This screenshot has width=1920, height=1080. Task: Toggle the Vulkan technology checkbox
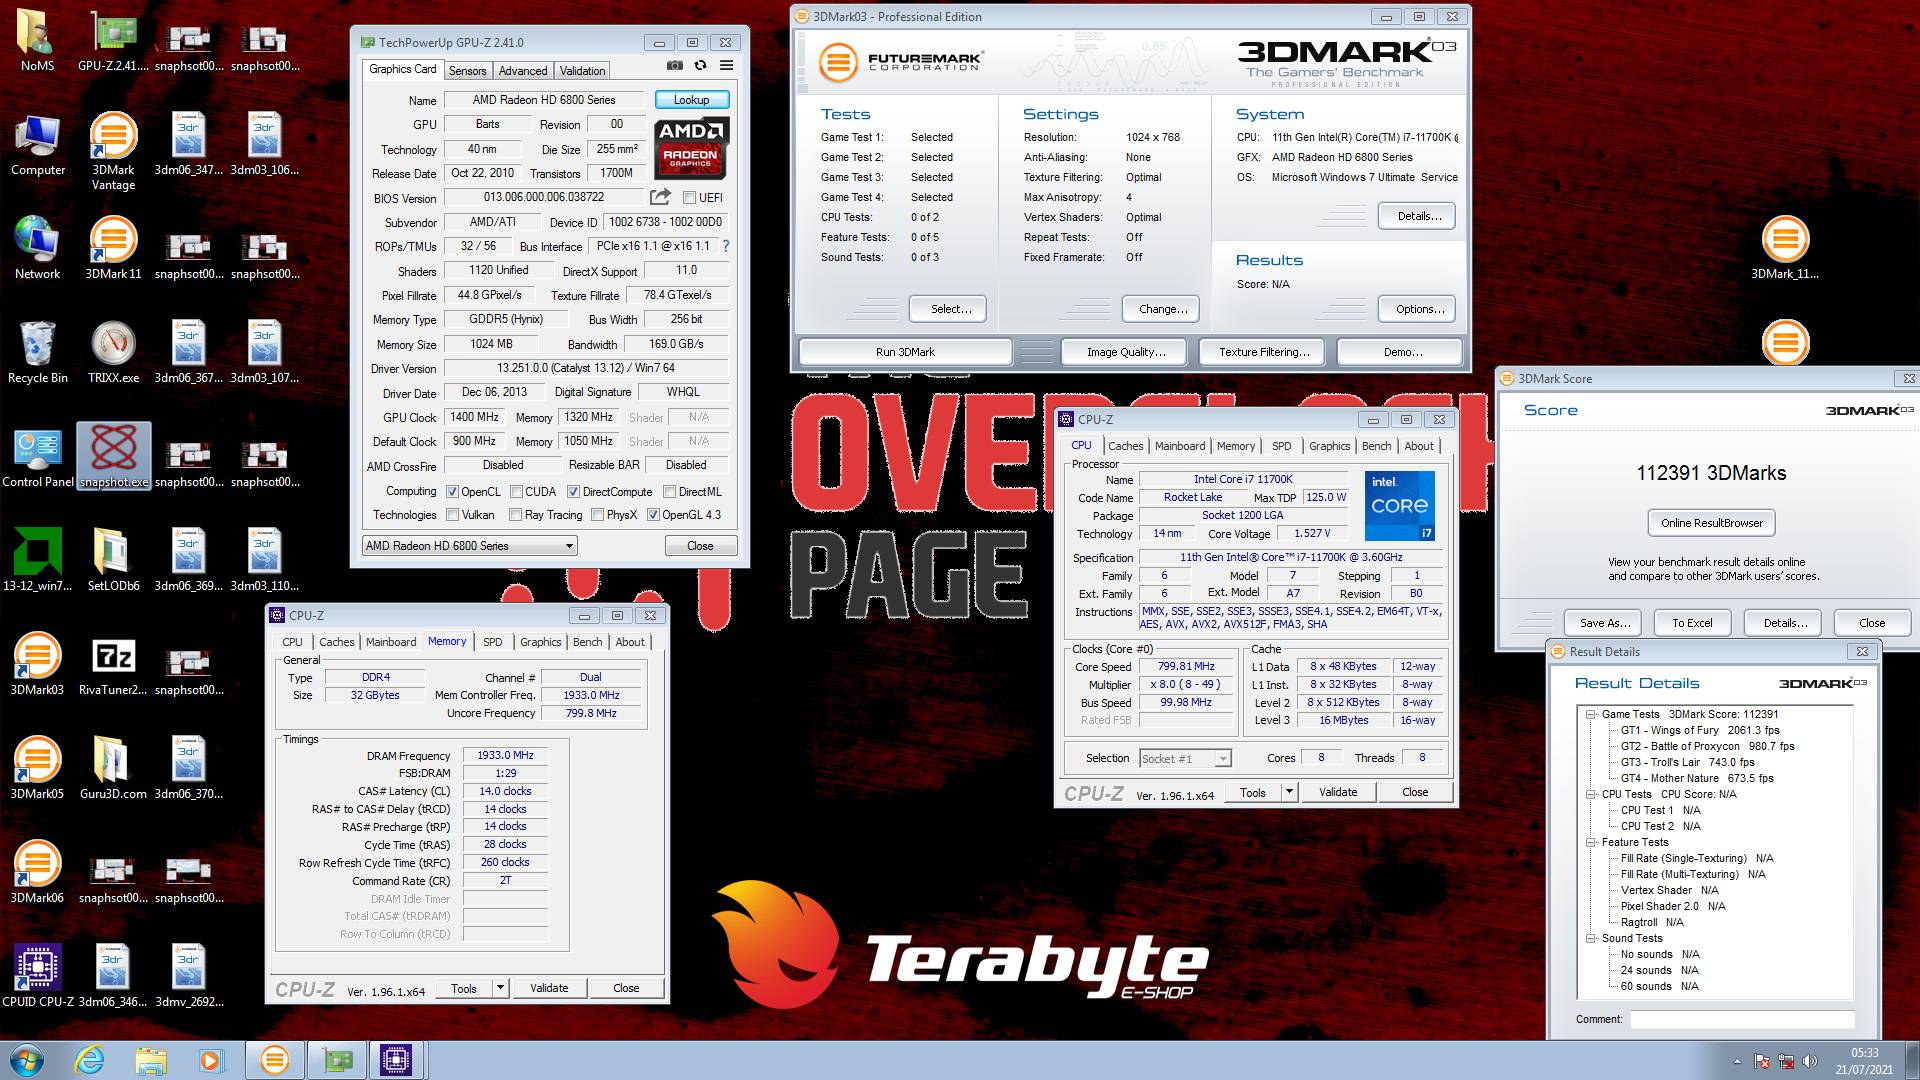click(453, 515)
